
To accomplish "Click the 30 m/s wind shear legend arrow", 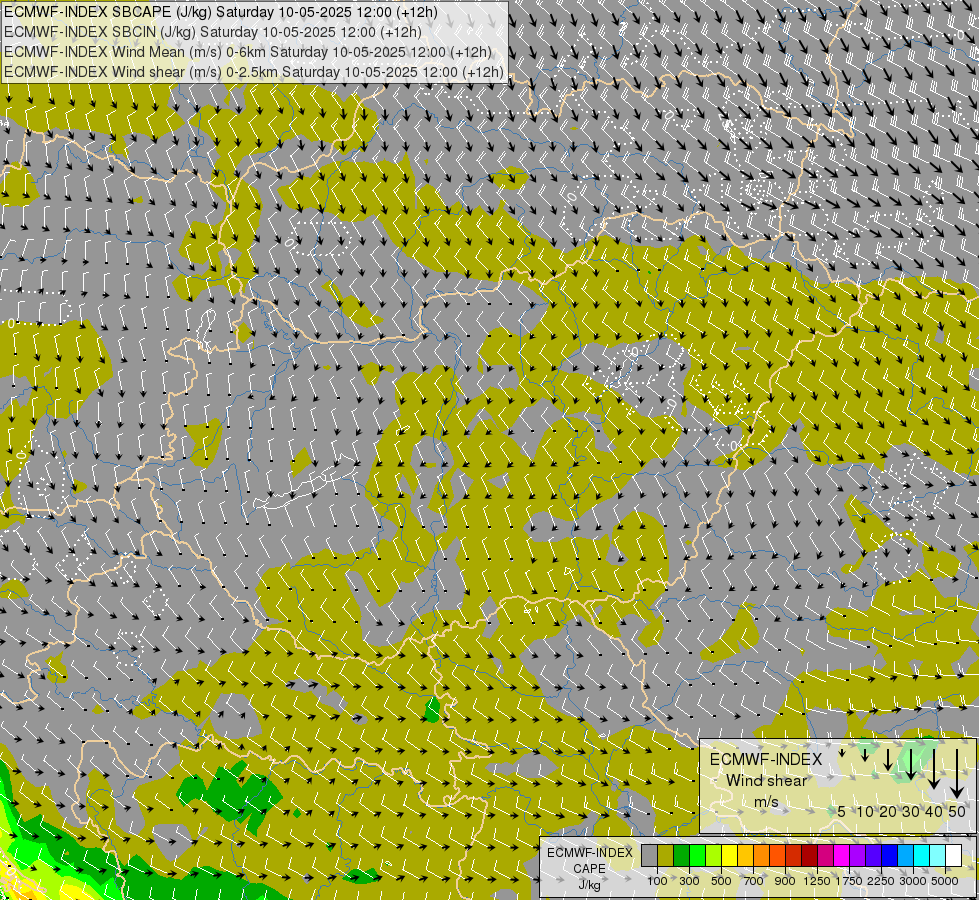I will click(x=911, y=764).
